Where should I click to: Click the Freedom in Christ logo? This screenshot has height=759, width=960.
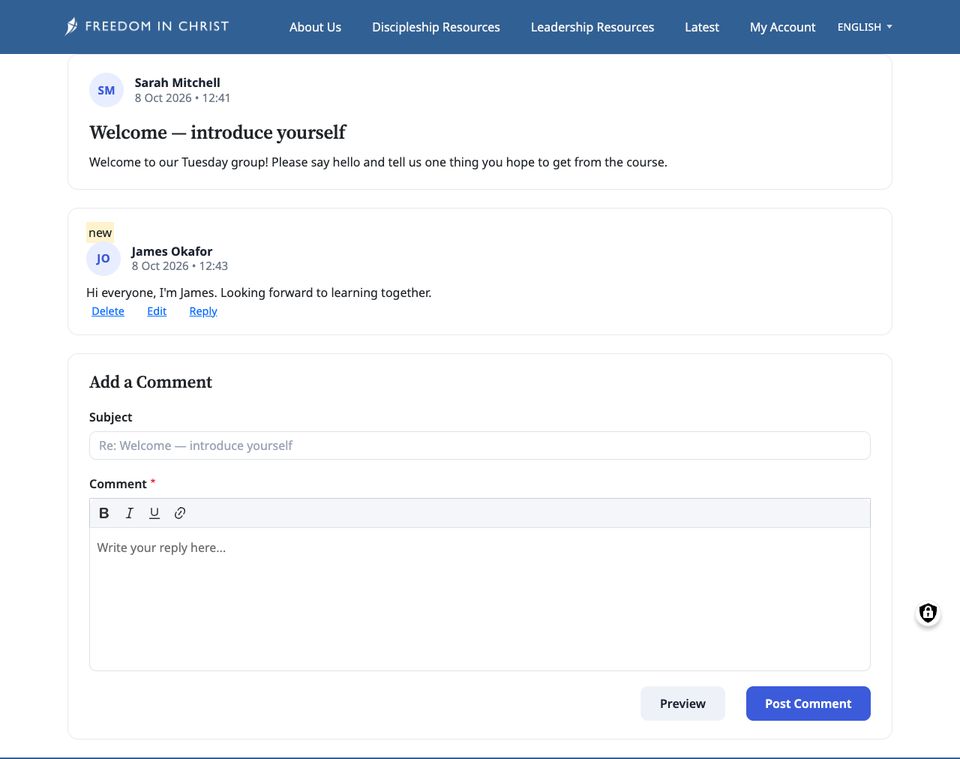[147, 26]
